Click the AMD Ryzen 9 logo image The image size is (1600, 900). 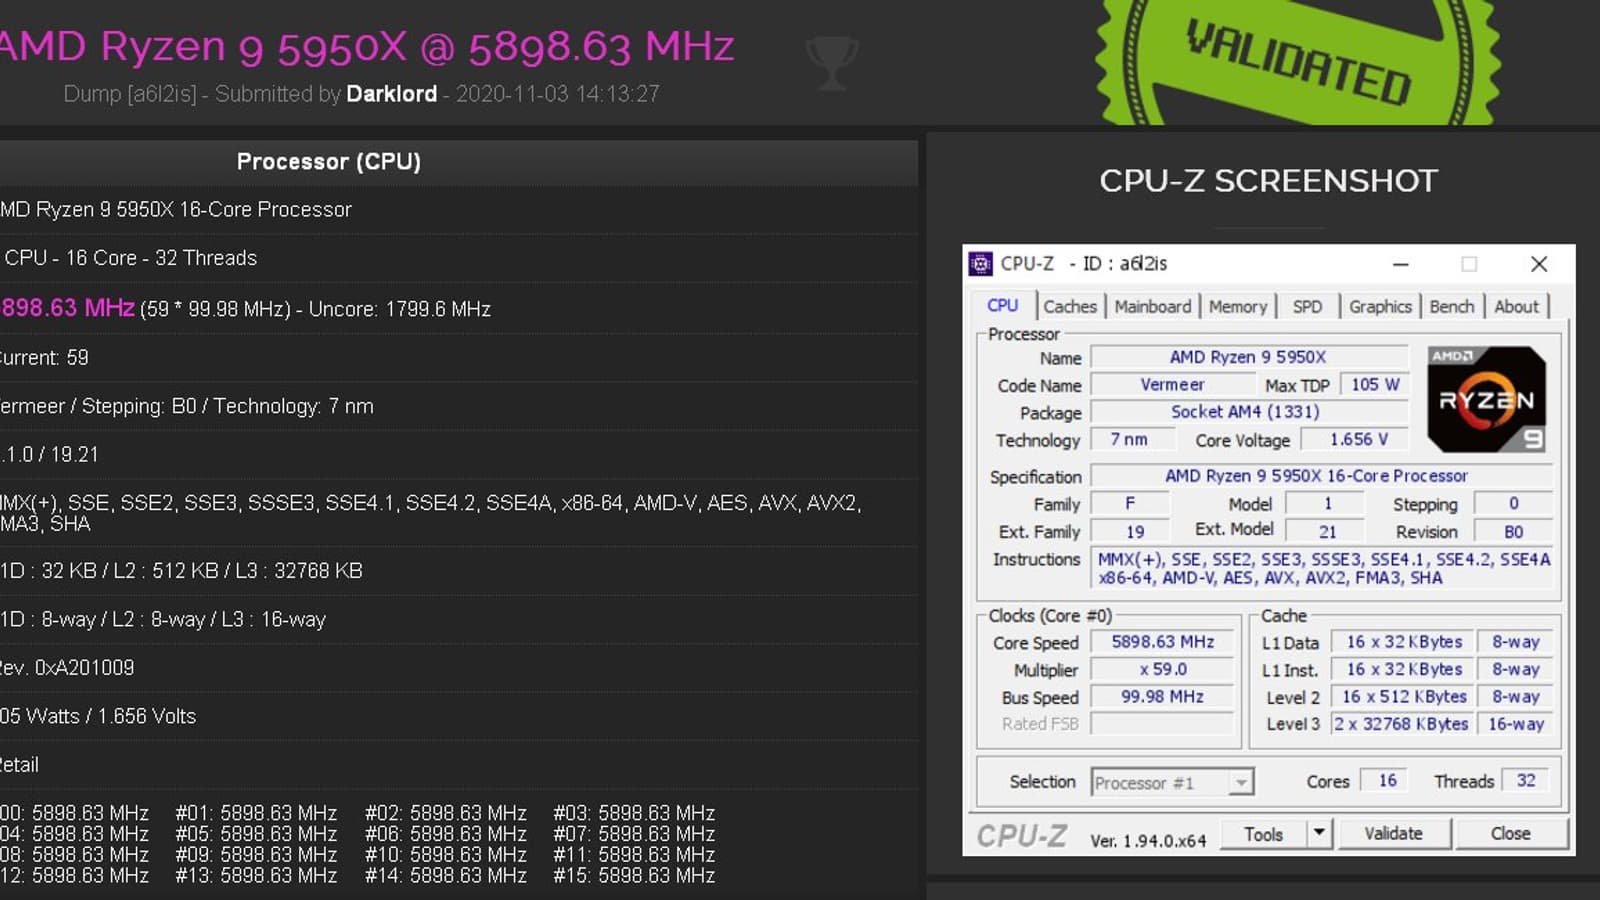pos(1486,399)
